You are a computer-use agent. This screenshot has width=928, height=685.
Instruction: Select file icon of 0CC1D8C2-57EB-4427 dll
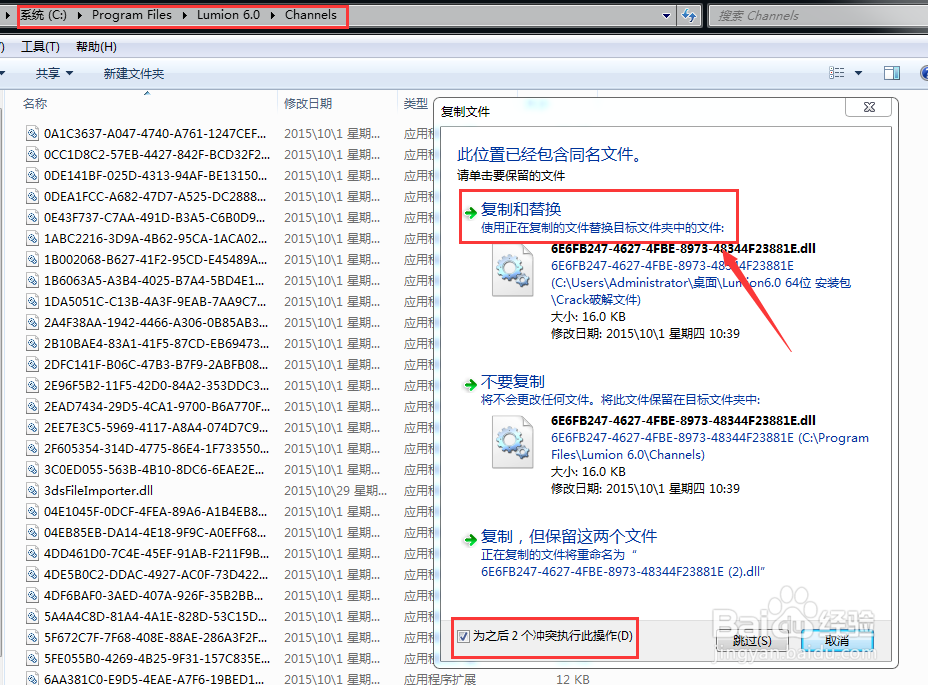point(33,155)
